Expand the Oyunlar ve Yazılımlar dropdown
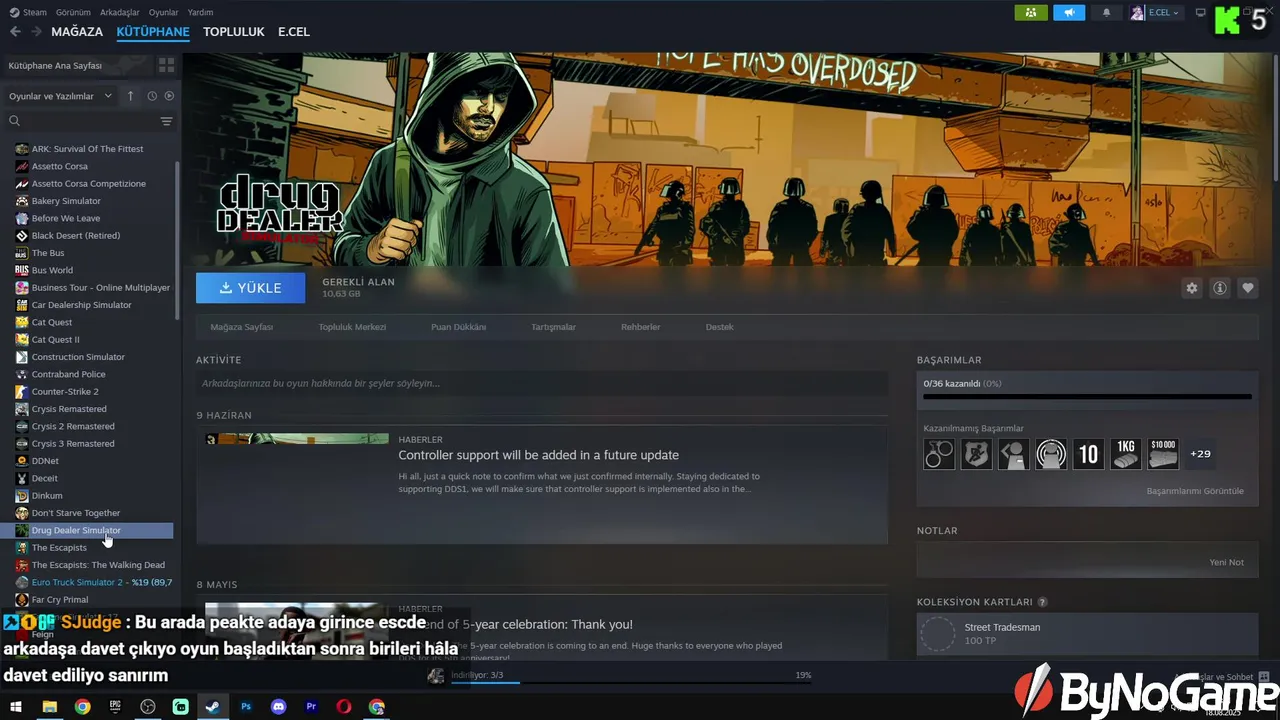This screenshot has width=1280, height=720. [x=60, y=96]
